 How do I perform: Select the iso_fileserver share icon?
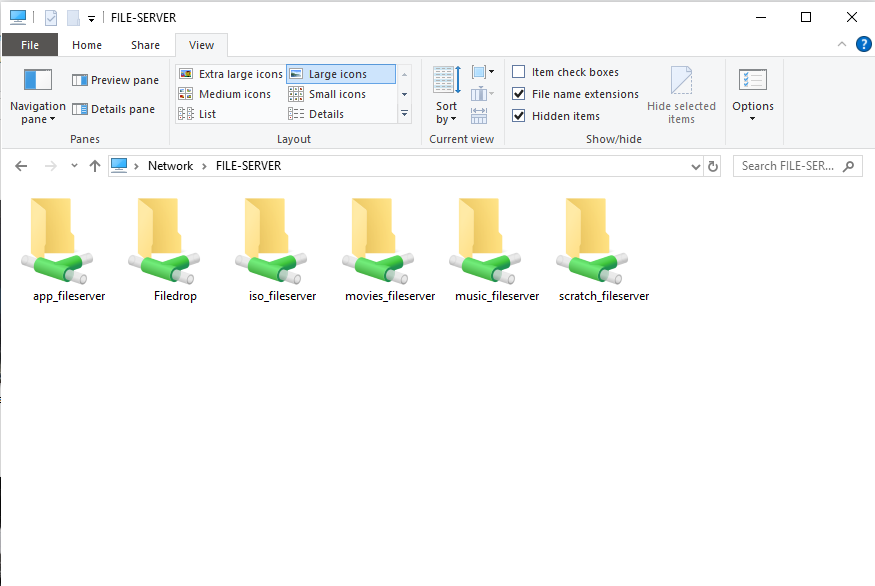point(271,241)
